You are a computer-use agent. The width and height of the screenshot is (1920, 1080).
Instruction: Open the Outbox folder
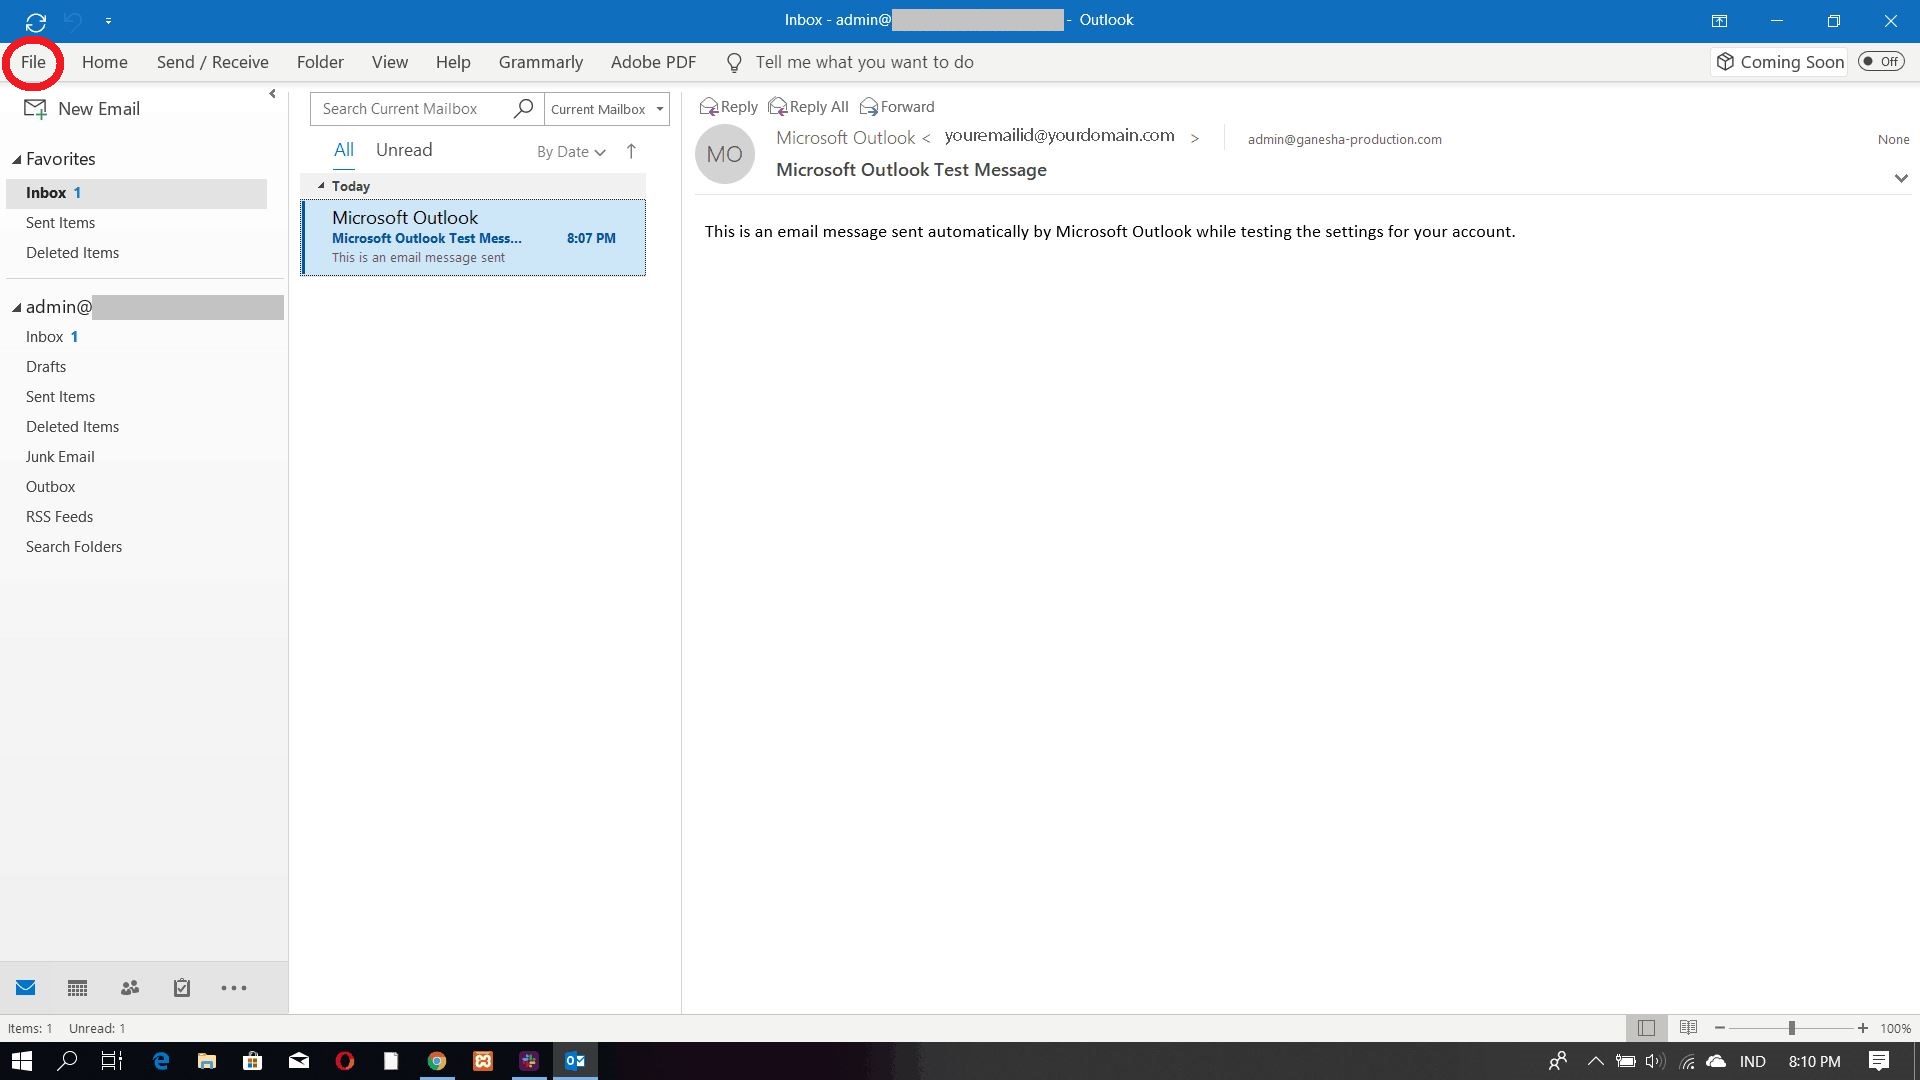(51, 487)
